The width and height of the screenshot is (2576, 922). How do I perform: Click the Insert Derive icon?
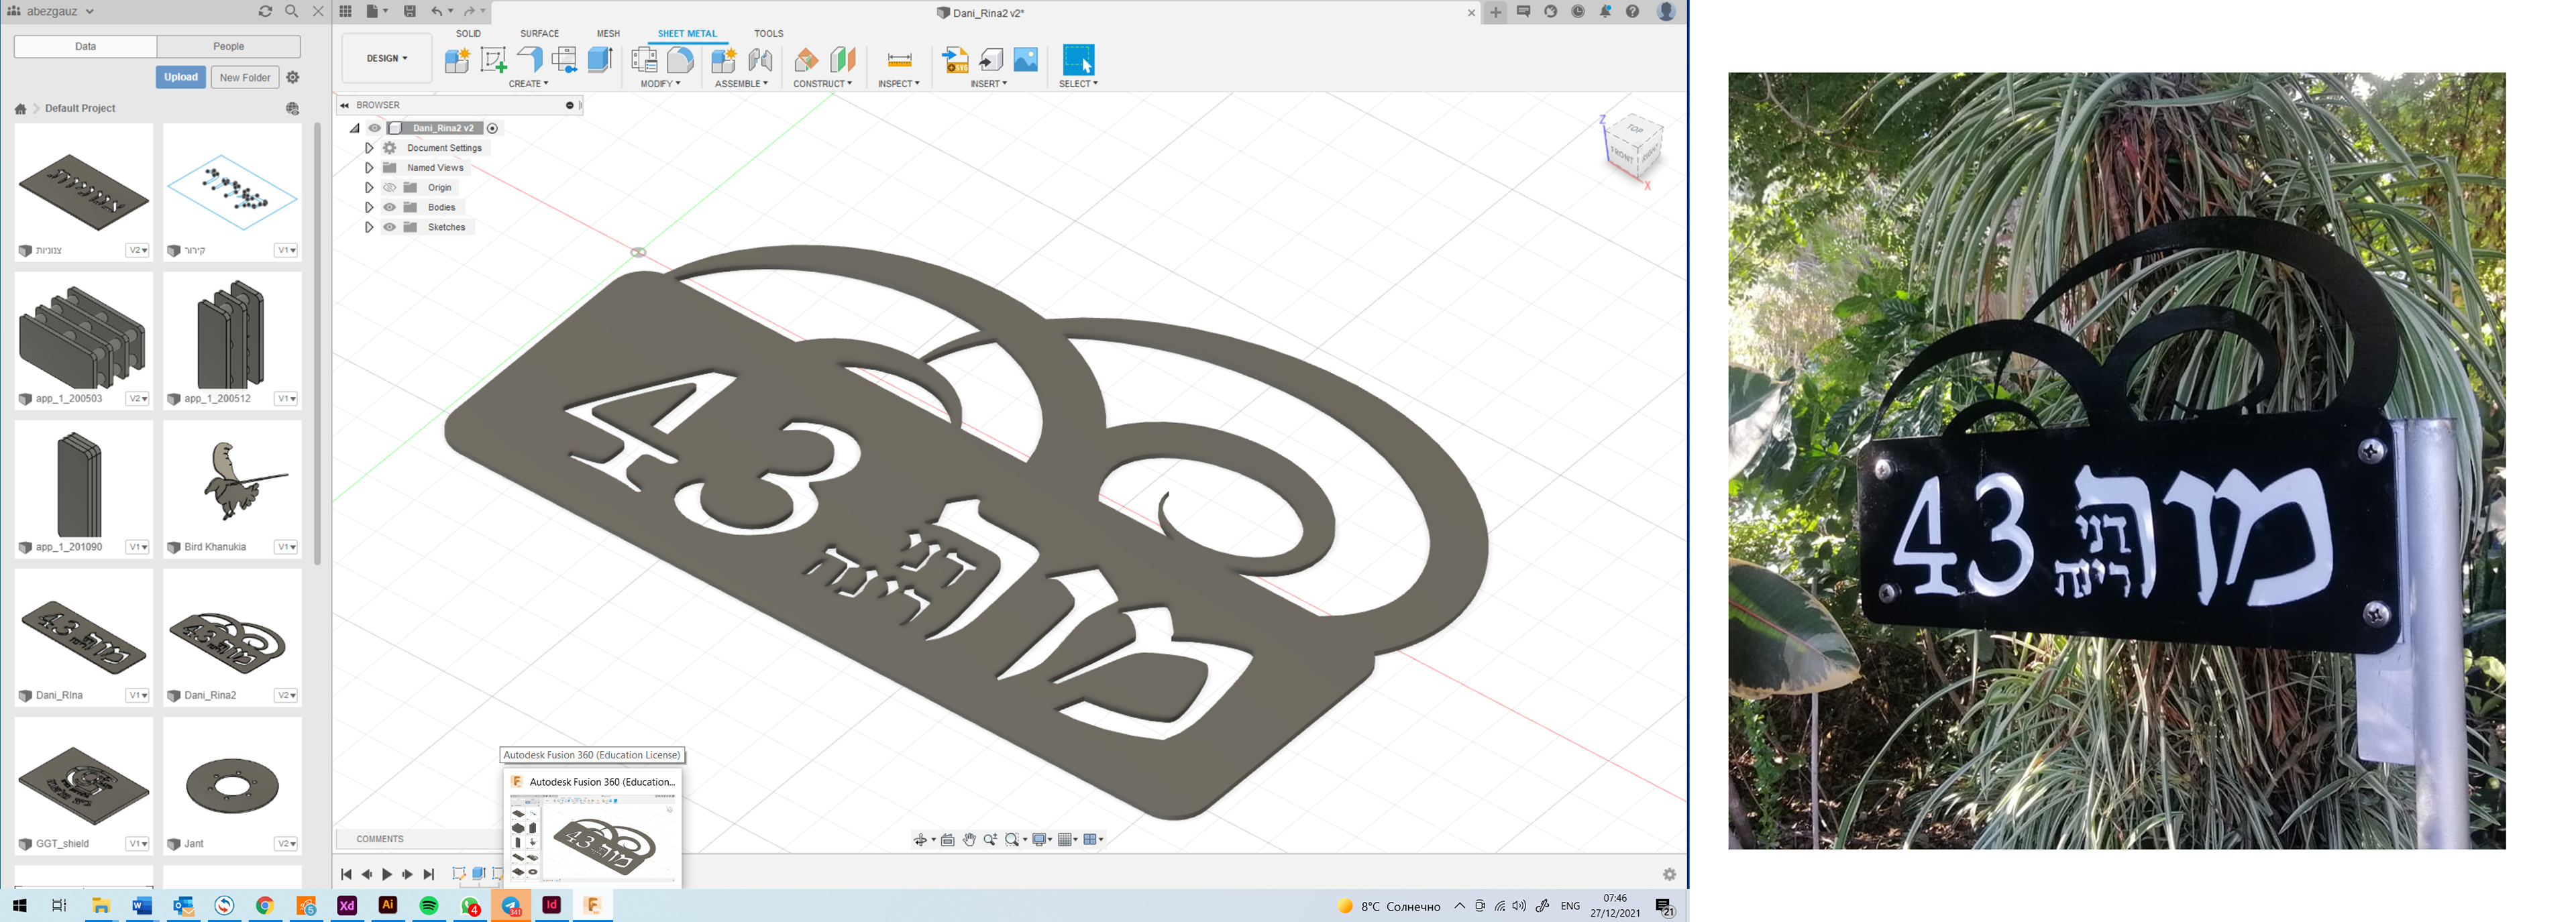(991, 60)
